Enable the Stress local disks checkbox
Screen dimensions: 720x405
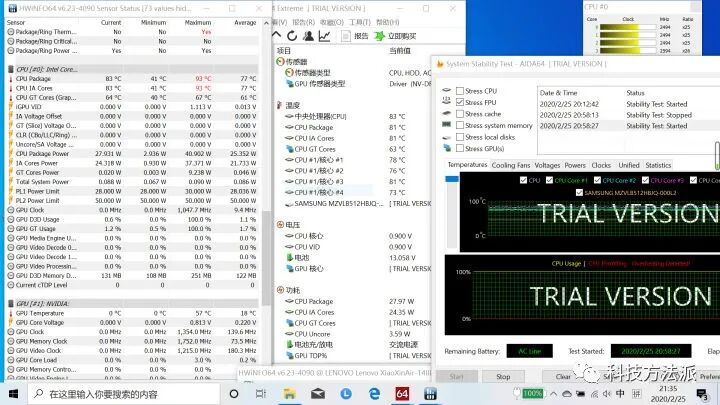click(460, 137)
